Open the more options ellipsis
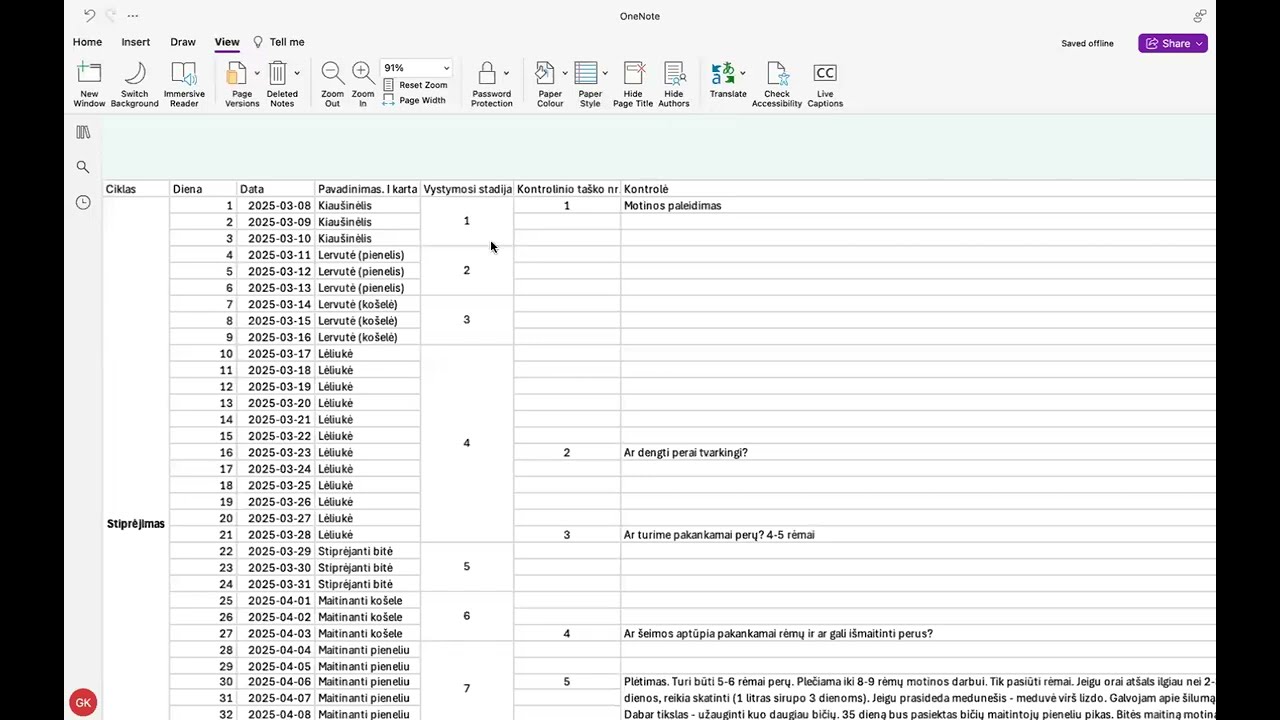This screenshot has height=720, width=1280. (x=133, y=16)
